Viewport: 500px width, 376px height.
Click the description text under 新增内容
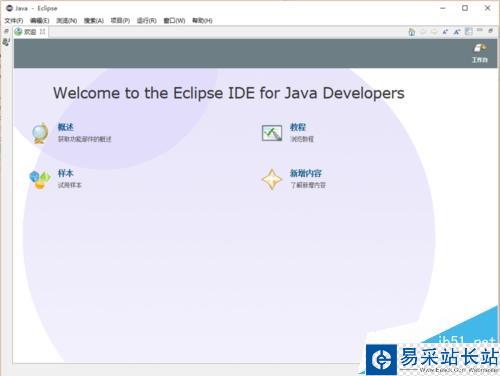tap(308, 185)
